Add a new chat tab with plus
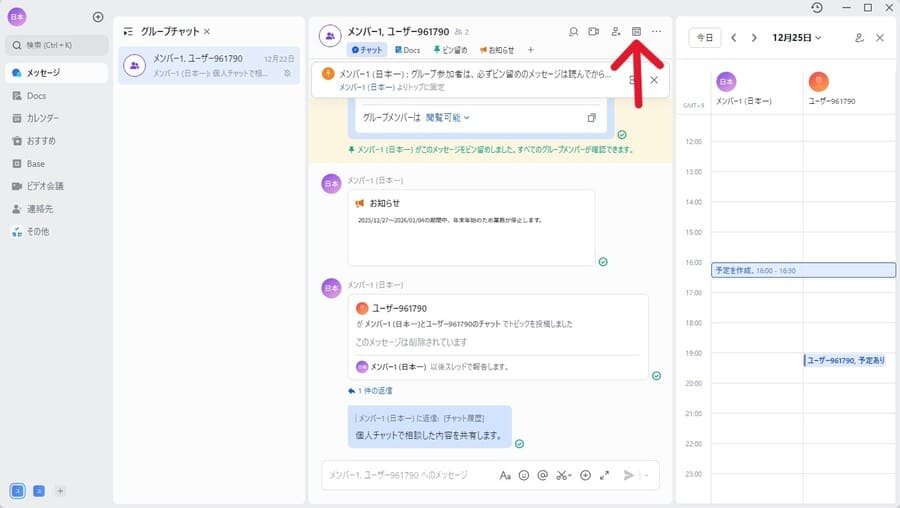Viewport: 900px width, 508px height. pos(531,50)
